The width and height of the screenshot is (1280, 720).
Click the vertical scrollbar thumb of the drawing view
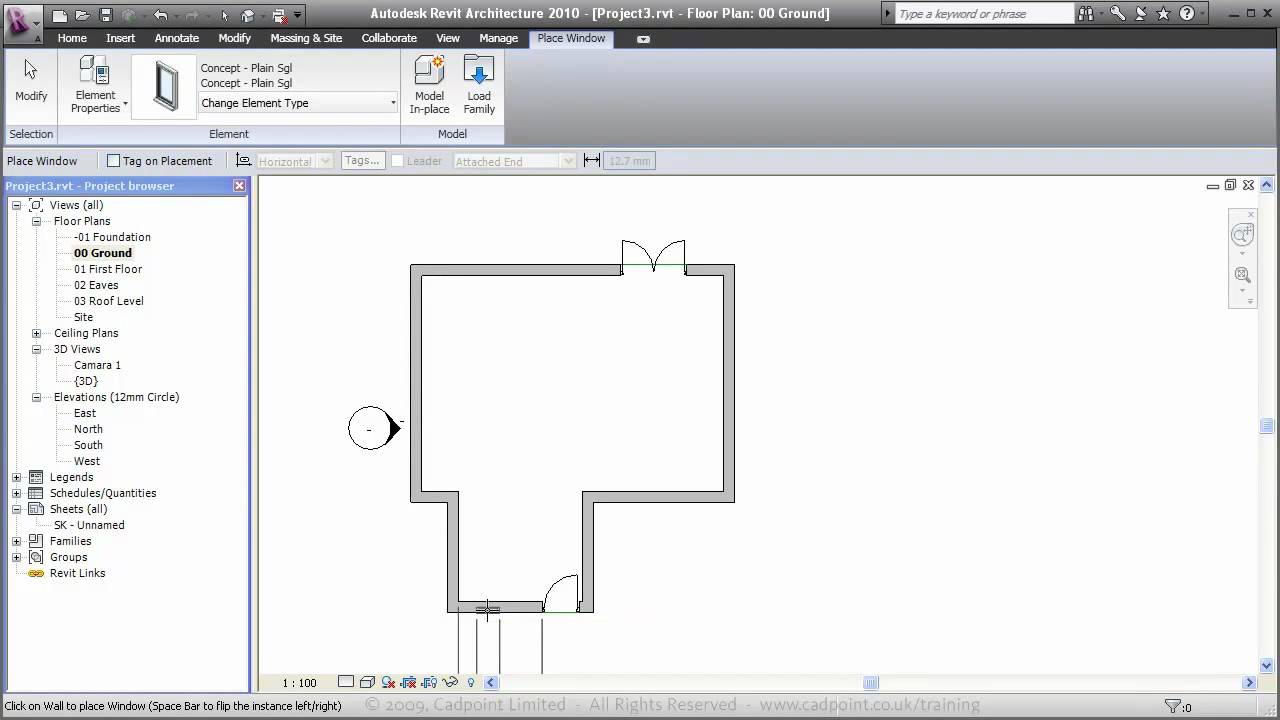[1266, 426]
